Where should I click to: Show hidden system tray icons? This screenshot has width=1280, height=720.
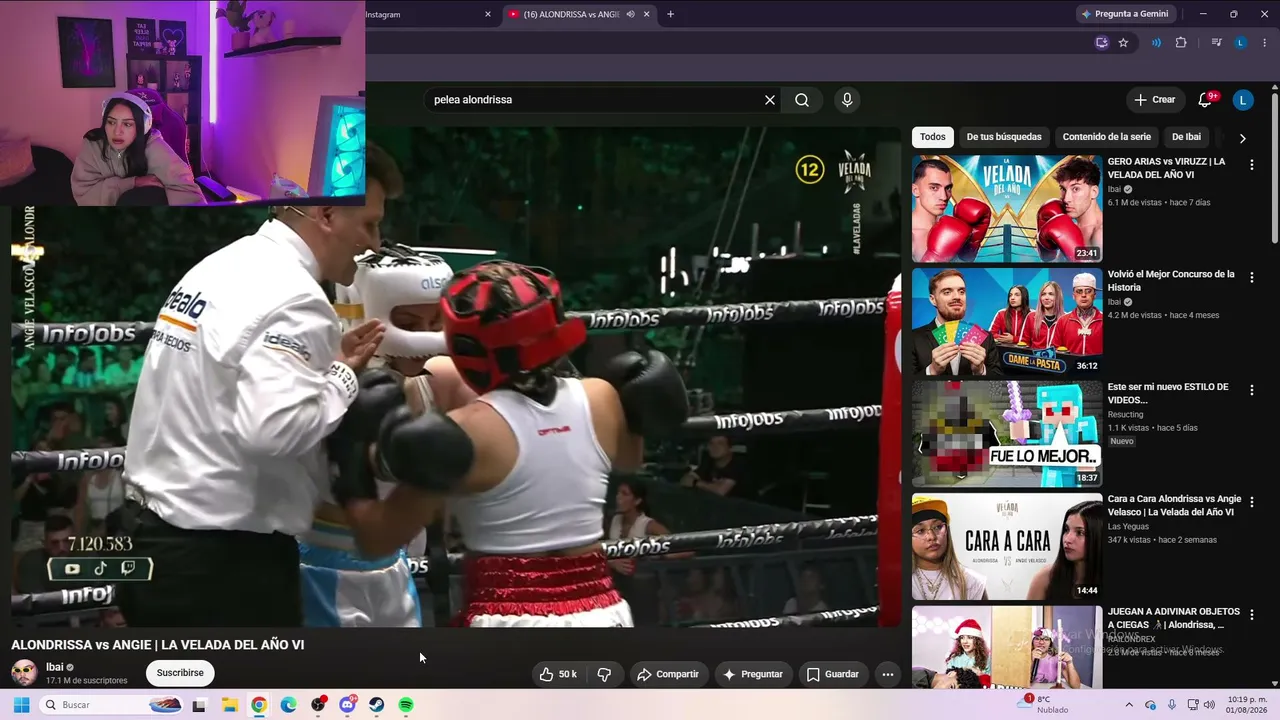point(1129,705)
